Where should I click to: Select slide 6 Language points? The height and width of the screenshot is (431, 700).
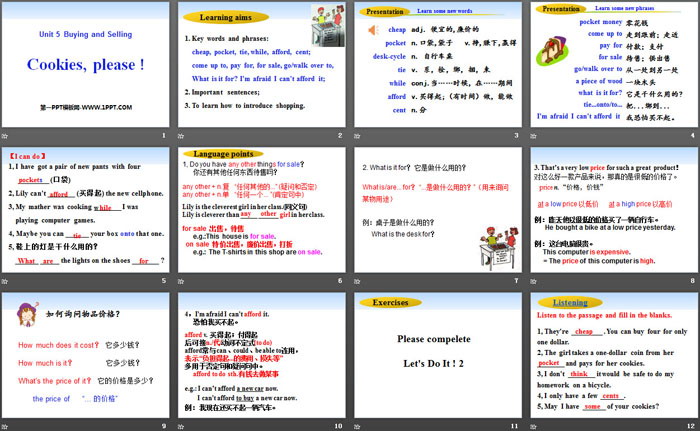262,210
